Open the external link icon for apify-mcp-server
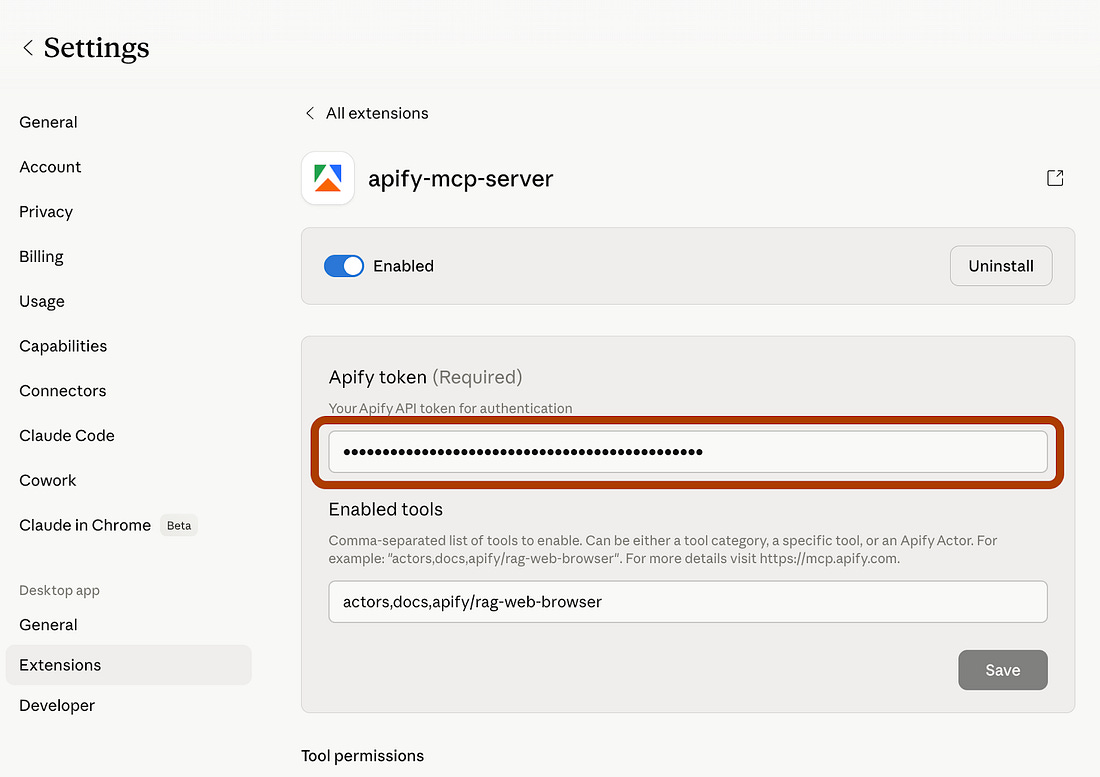This screenshot has height=777, width=1100. [x=1055, y=177]
